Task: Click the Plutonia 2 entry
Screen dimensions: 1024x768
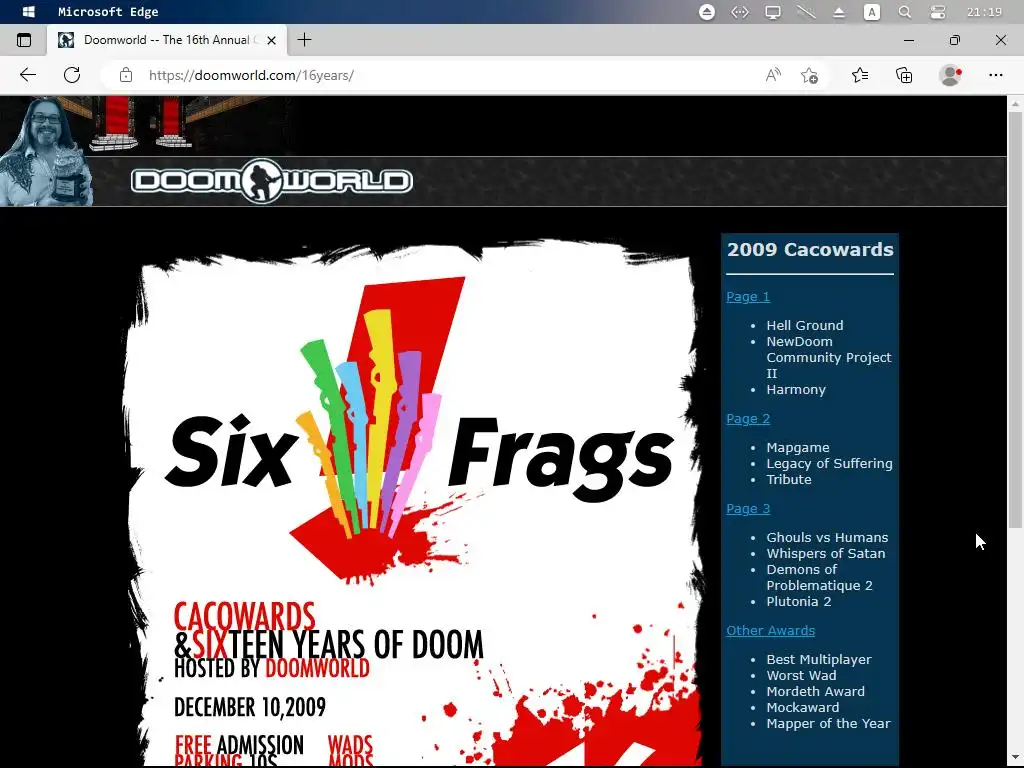Action: click(x=799, y=601)
